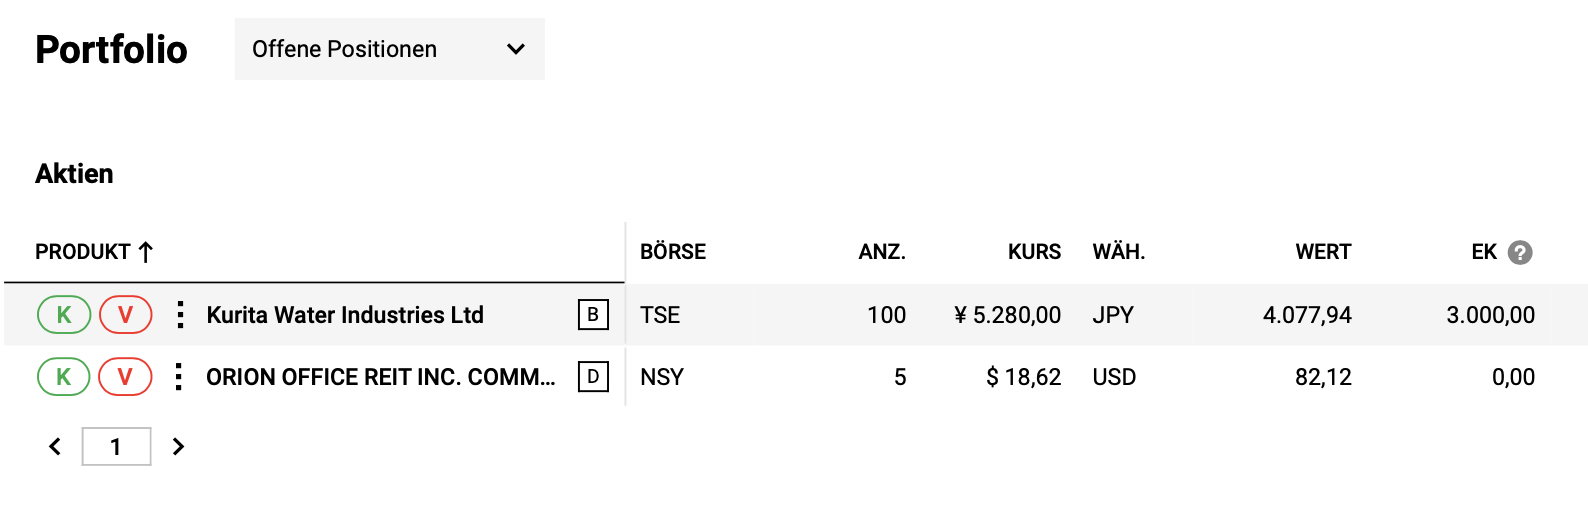
Task: Click the D badge next to Orion Office REIT
Action: tap(593, 377)
